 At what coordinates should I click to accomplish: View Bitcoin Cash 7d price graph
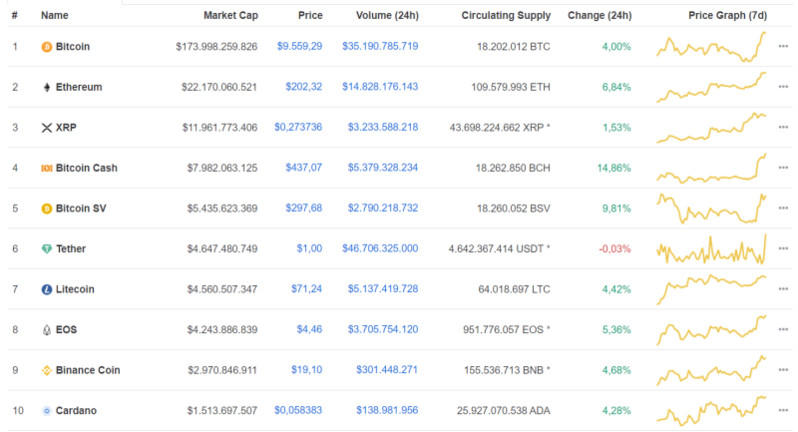click(x=711, y=168)
